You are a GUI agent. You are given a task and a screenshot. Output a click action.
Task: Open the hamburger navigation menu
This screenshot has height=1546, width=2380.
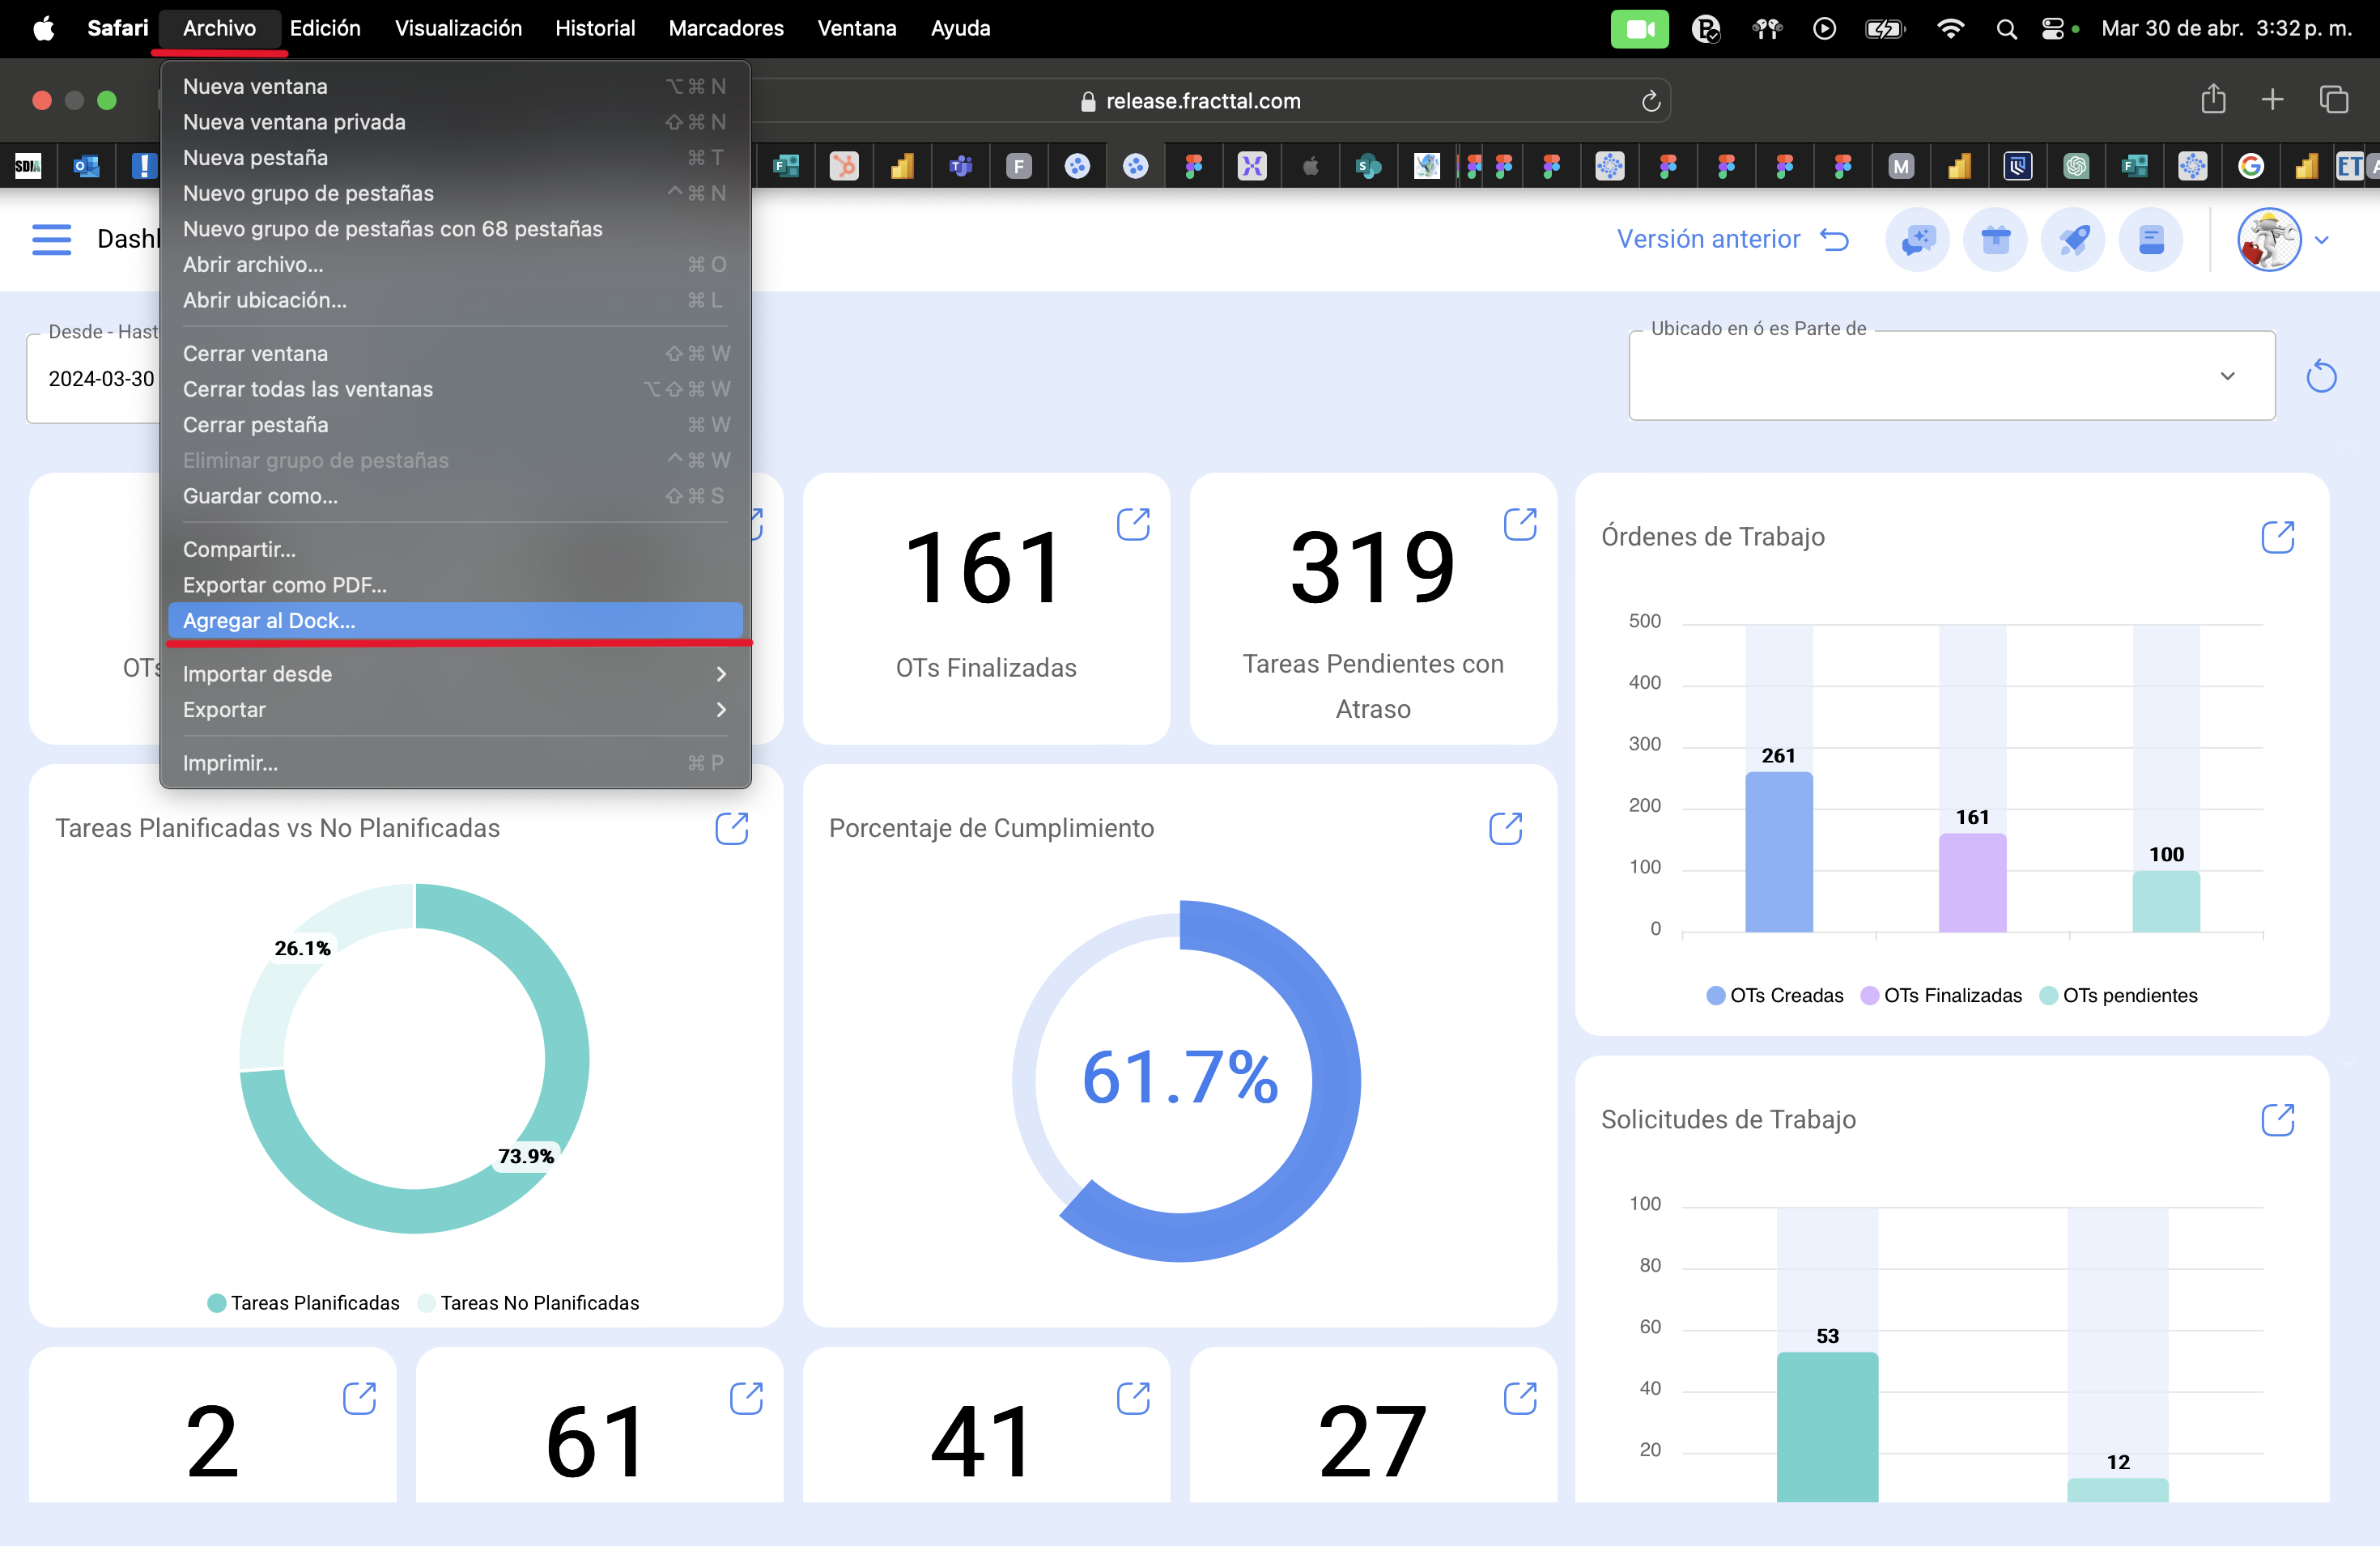[x=51, y=240]
